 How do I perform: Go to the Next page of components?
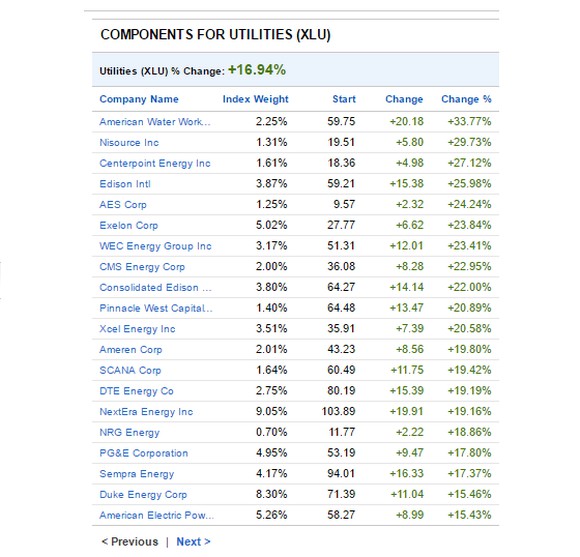point(193,542)
